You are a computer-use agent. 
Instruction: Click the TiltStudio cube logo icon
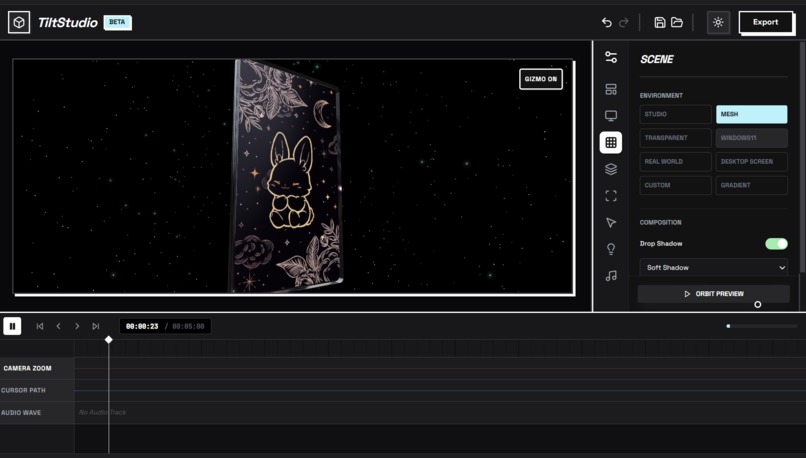(19, 23)
